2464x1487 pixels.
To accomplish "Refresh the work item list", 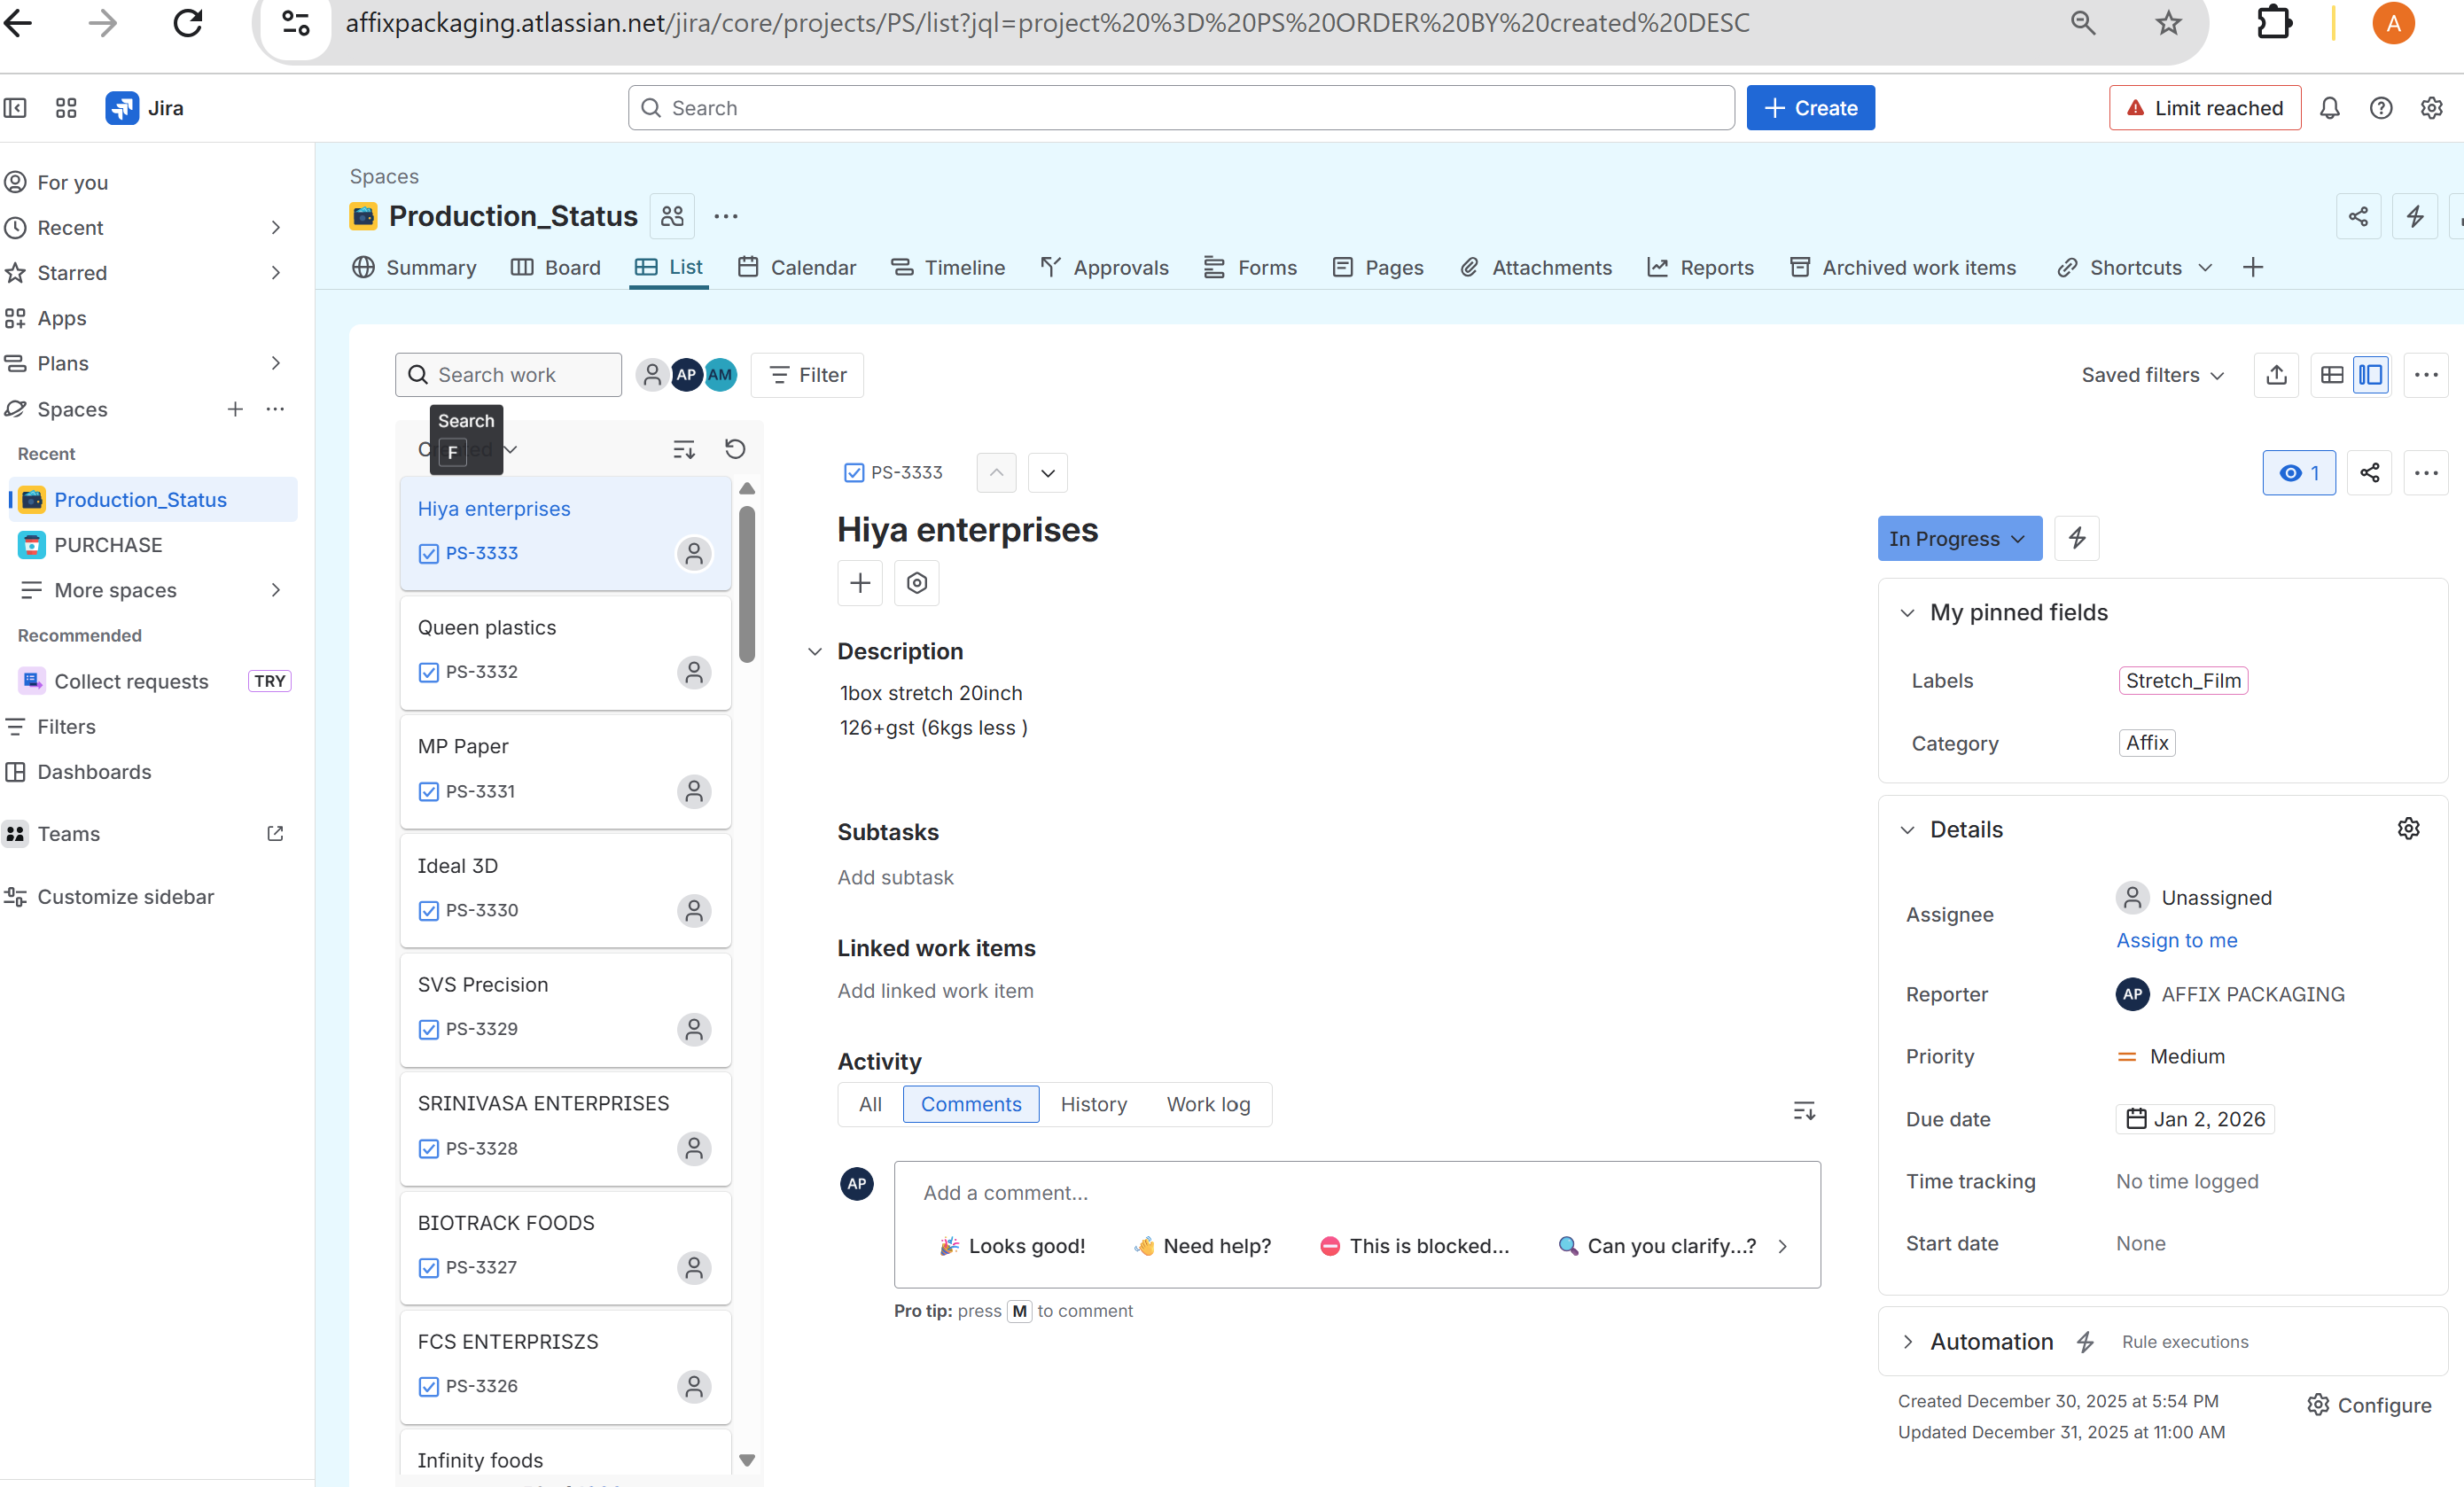I will pos(735,449).
